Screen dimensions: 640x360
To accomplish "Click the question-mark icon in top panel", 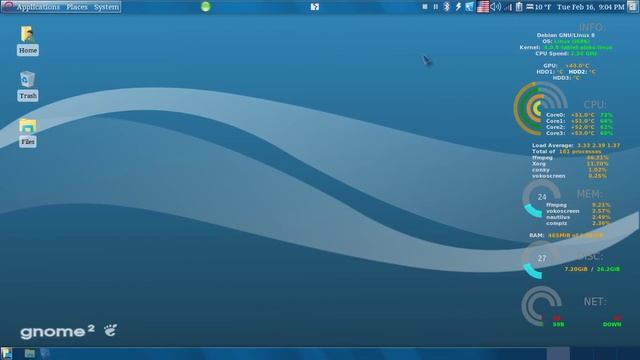I will point(315,7).
